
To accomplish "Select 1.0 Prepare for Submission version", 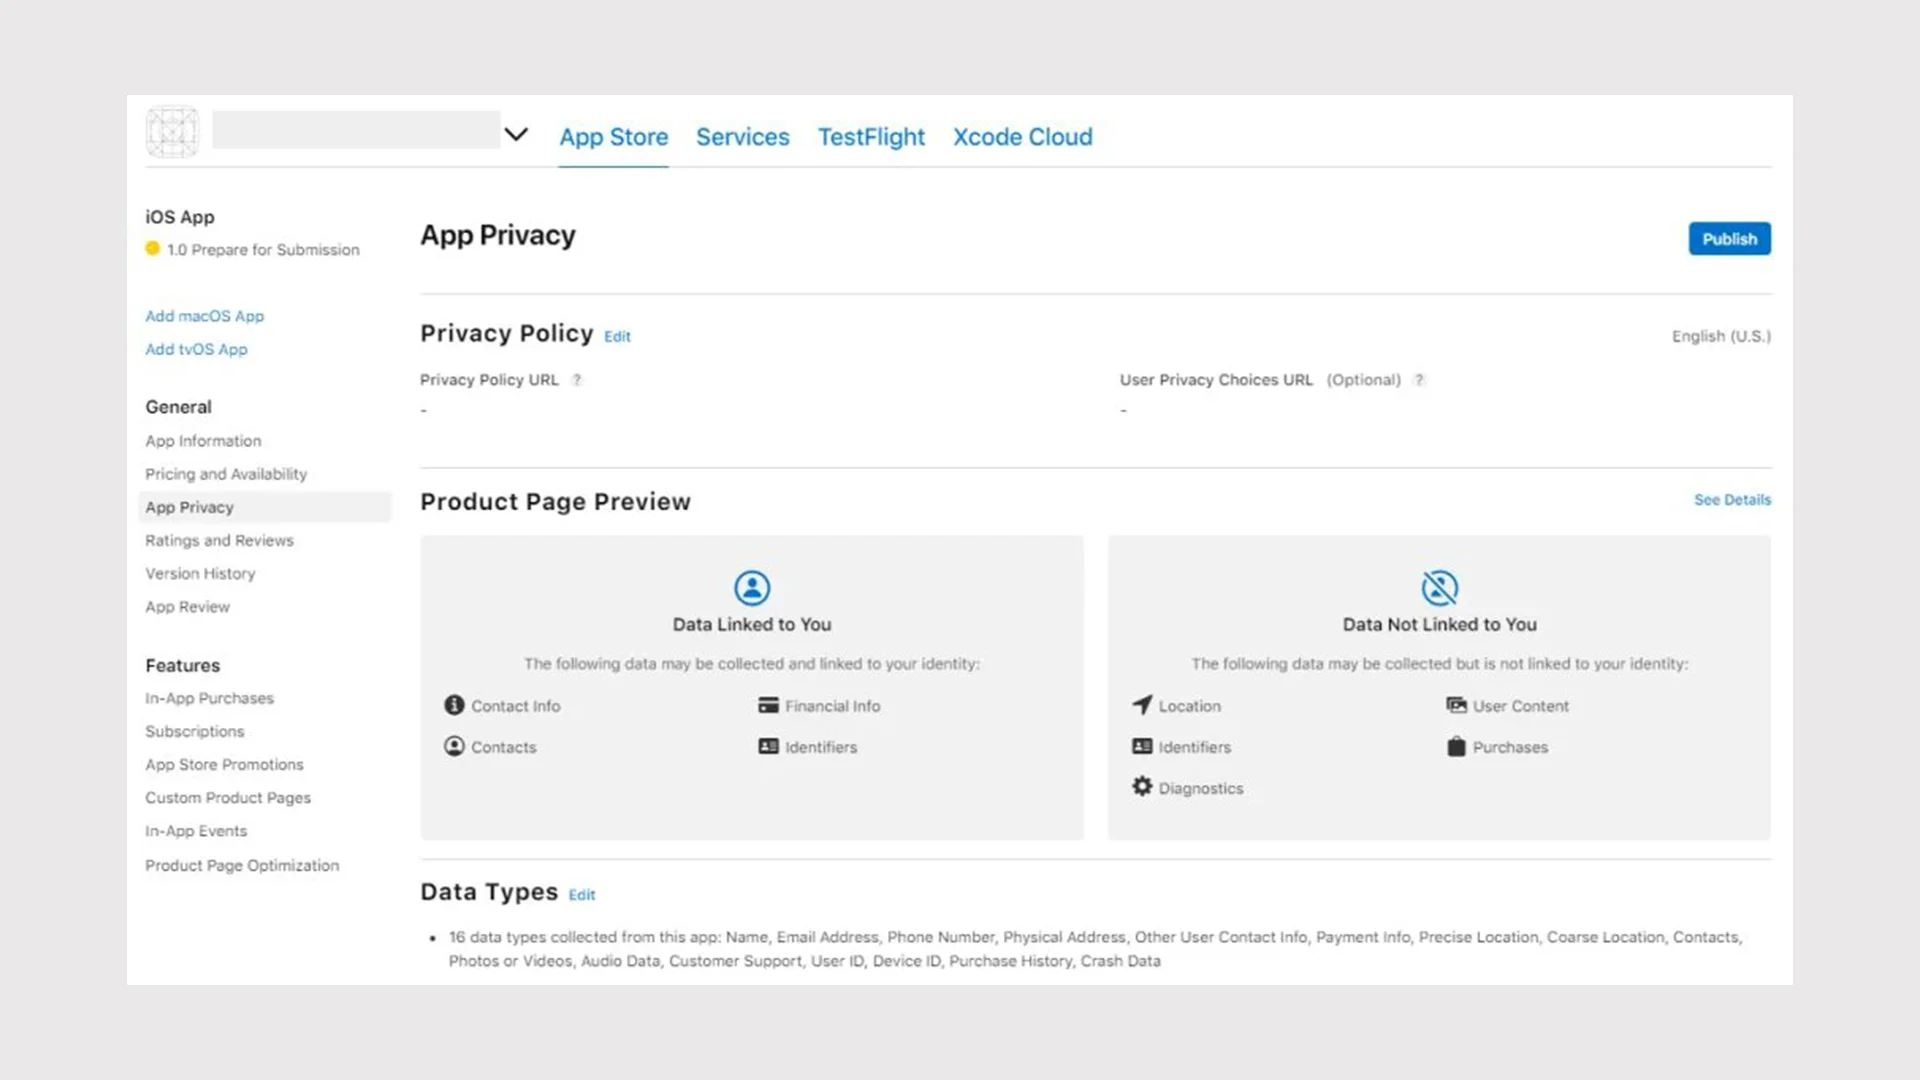I will pos(263,250).
